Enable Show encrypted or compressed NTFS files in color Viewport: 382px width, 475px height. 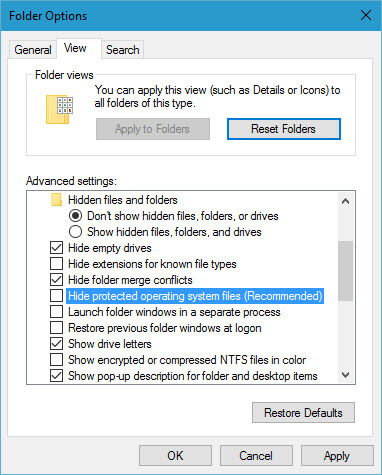click(x=56, y=360)
